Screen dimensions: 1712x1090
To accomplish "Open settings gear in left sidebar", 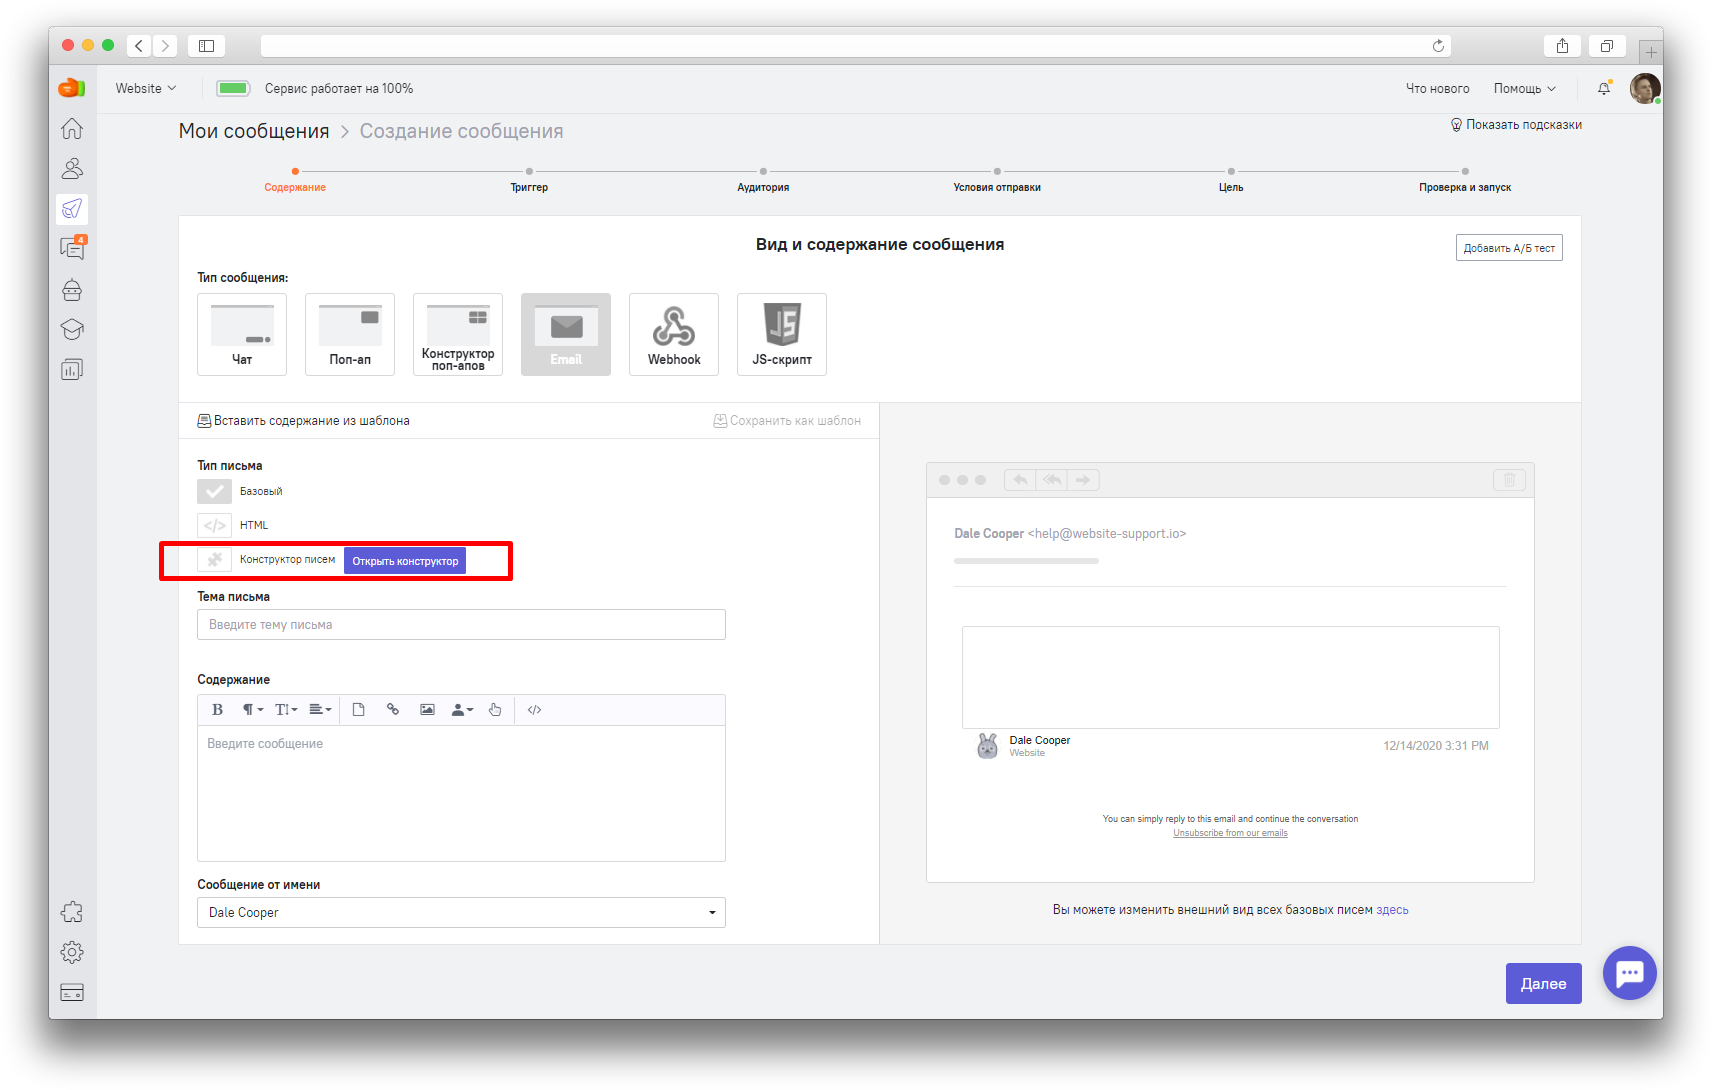I will pos(72,952).
